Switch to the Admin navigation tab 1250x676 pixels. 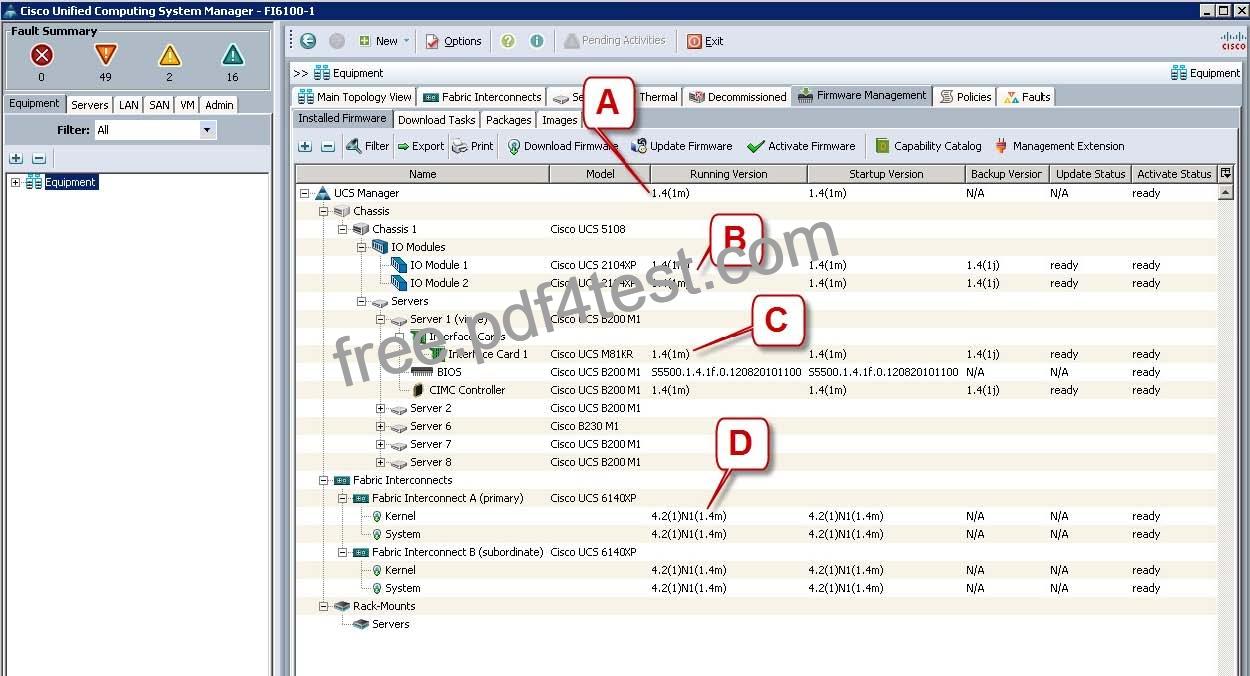point(219,104)
